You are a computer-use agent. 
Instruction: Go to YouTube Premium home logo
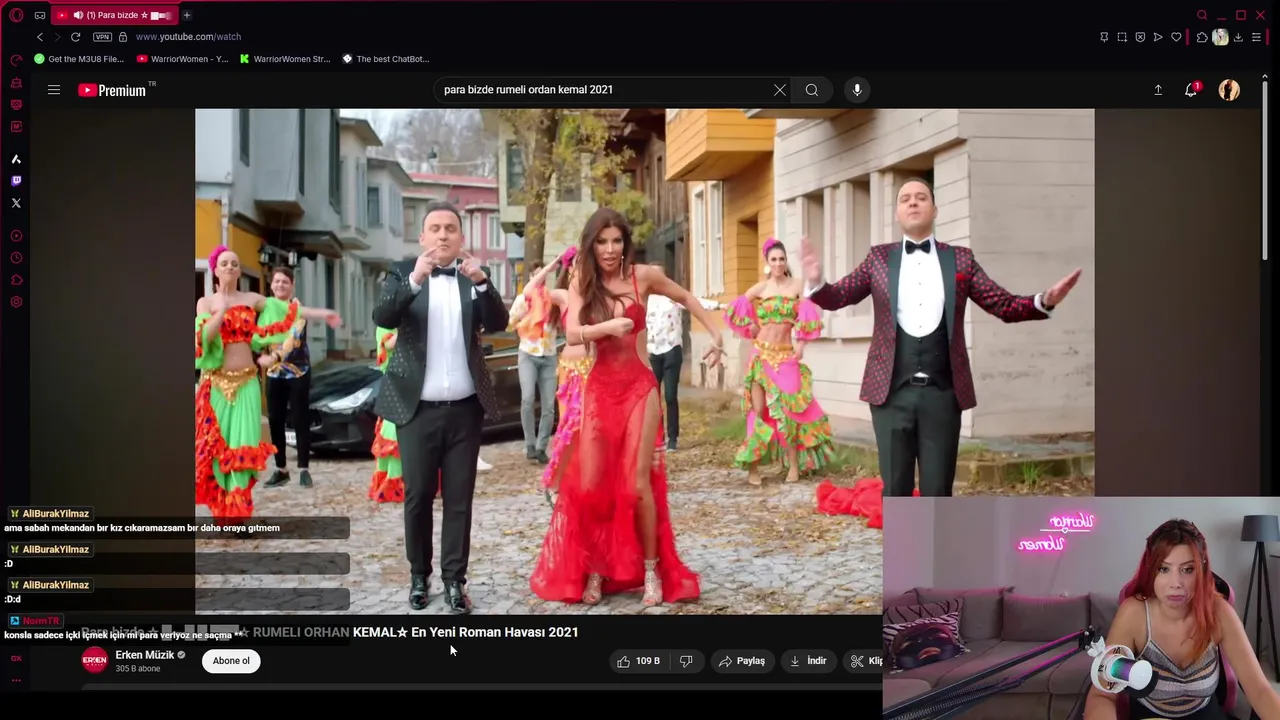[113, 90]
